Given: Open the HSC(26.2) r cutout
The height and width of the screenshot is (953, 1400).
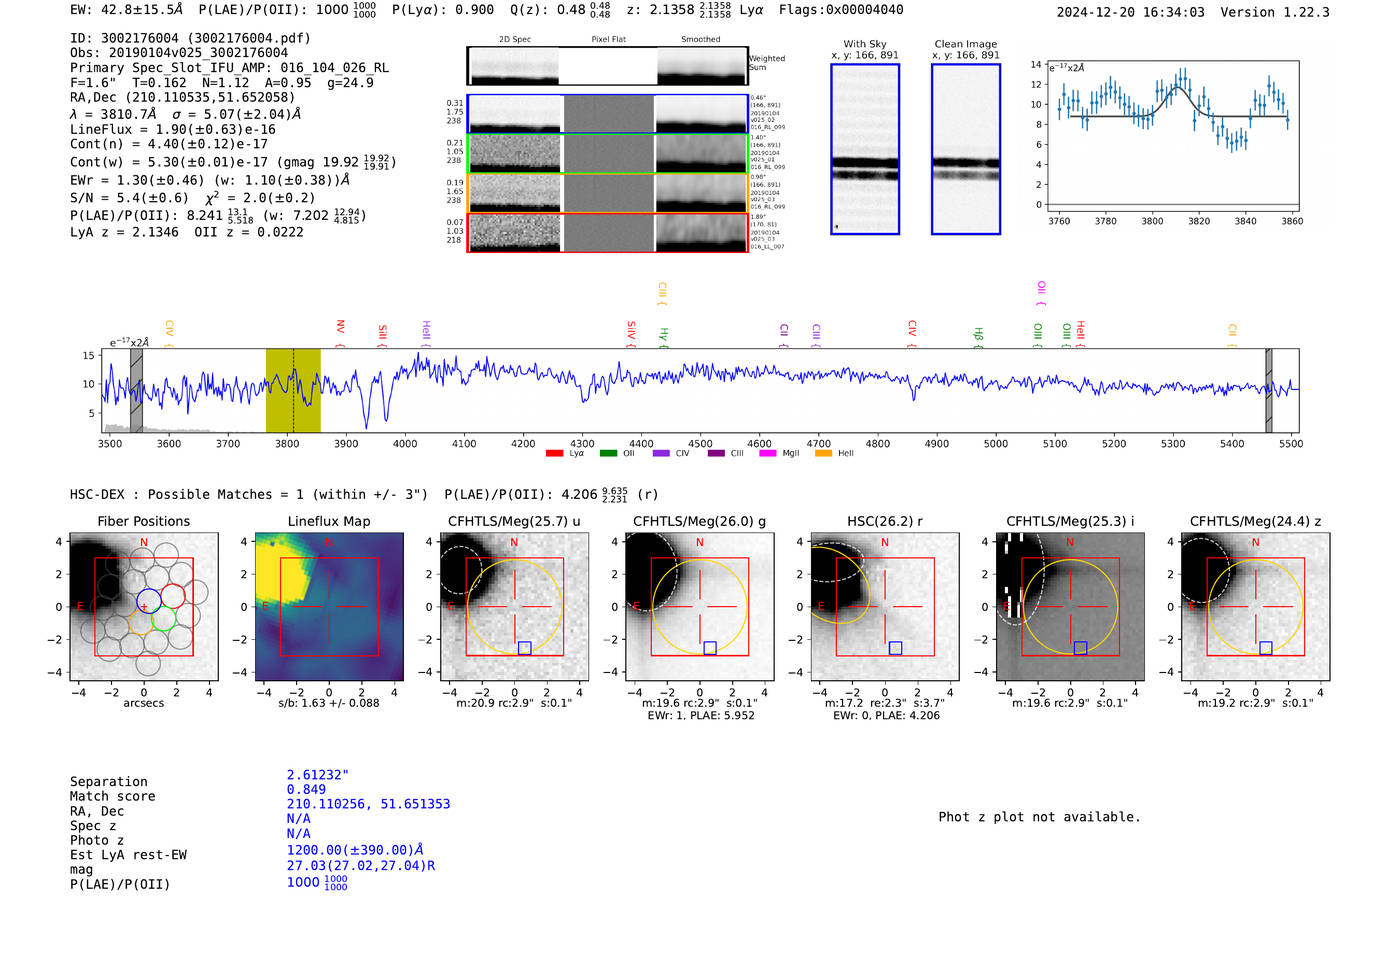Looking at the screenshot, I should (x=885, y=607).
